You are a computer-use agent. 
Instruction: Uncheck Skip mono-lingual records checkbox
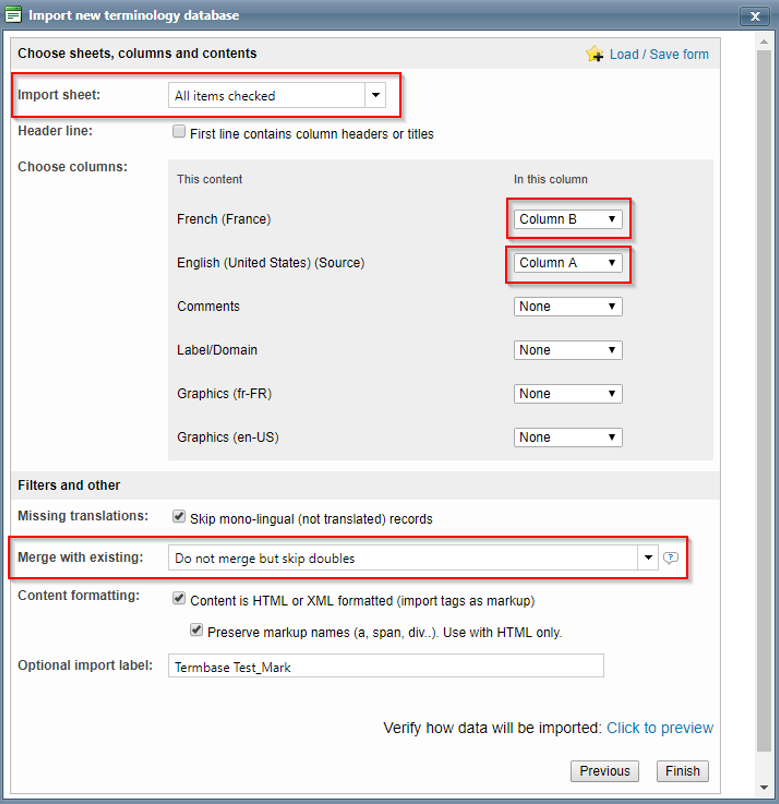click(x=179, y=517)
